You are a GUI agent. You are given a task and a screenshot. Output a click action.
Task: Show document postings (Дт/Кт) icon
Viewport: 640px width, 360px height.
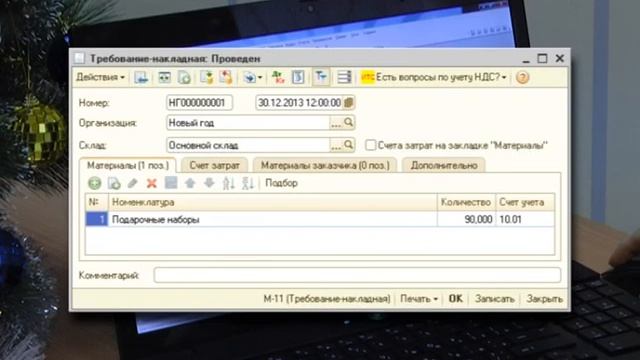pyautogui.click(x=278, y=77)
